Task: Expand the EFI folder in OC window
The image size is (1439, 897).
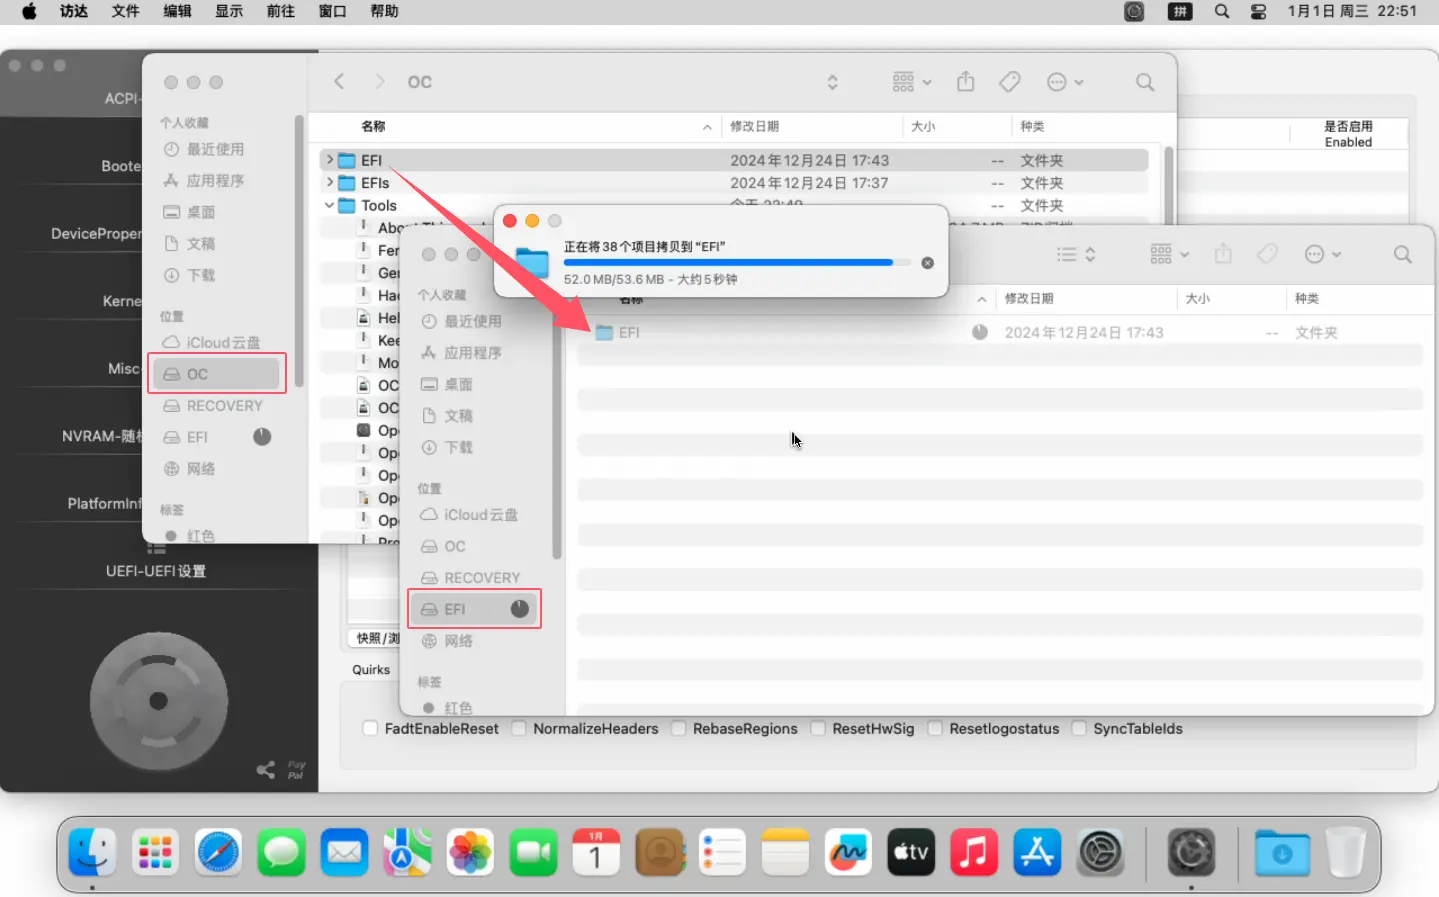Action: [x=329, y=160]
